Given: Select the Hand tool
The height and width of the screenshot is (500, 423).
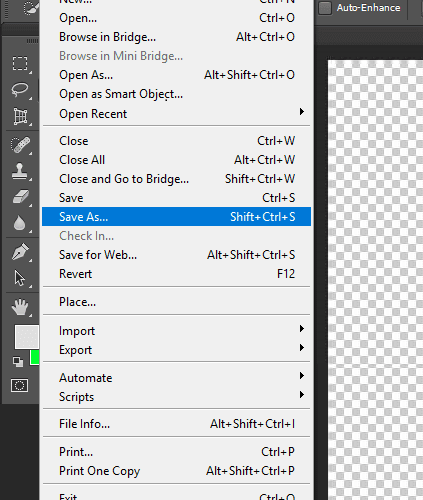Looking at the screenshot, I should pyautogui.click(x=20, y=307).
